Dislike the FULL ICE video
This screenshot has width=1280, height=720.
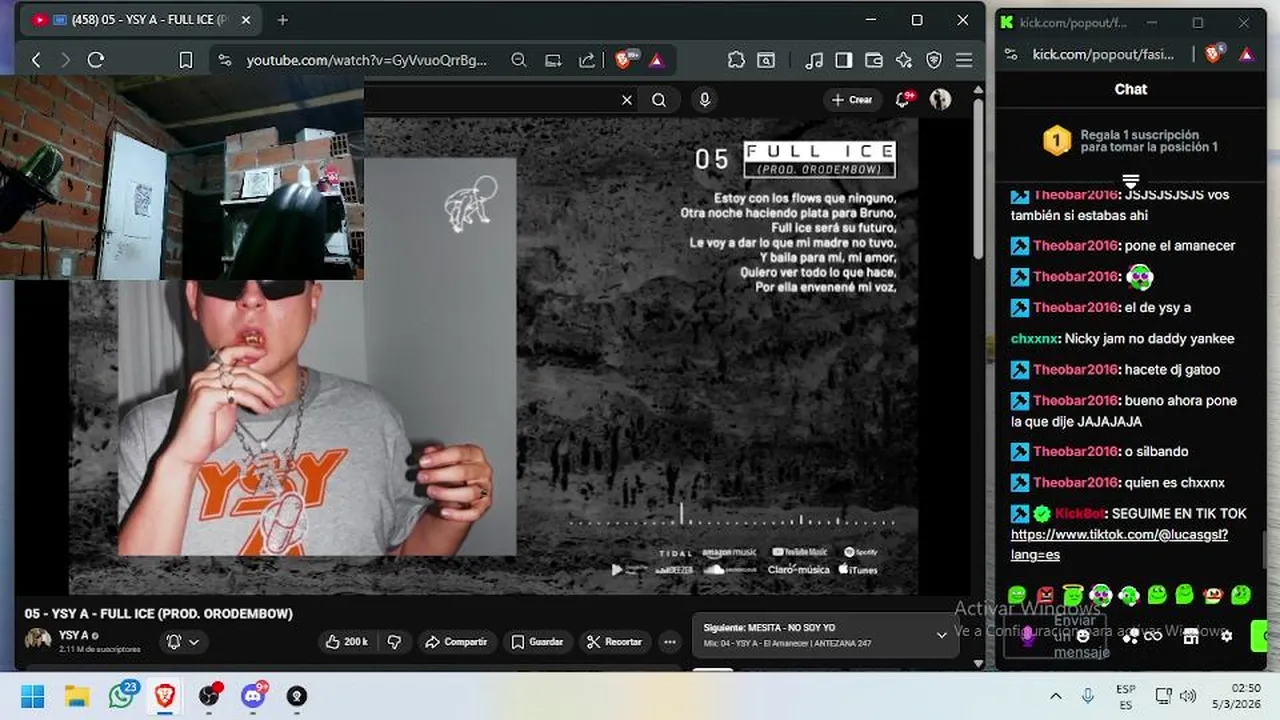click(394, 642)
